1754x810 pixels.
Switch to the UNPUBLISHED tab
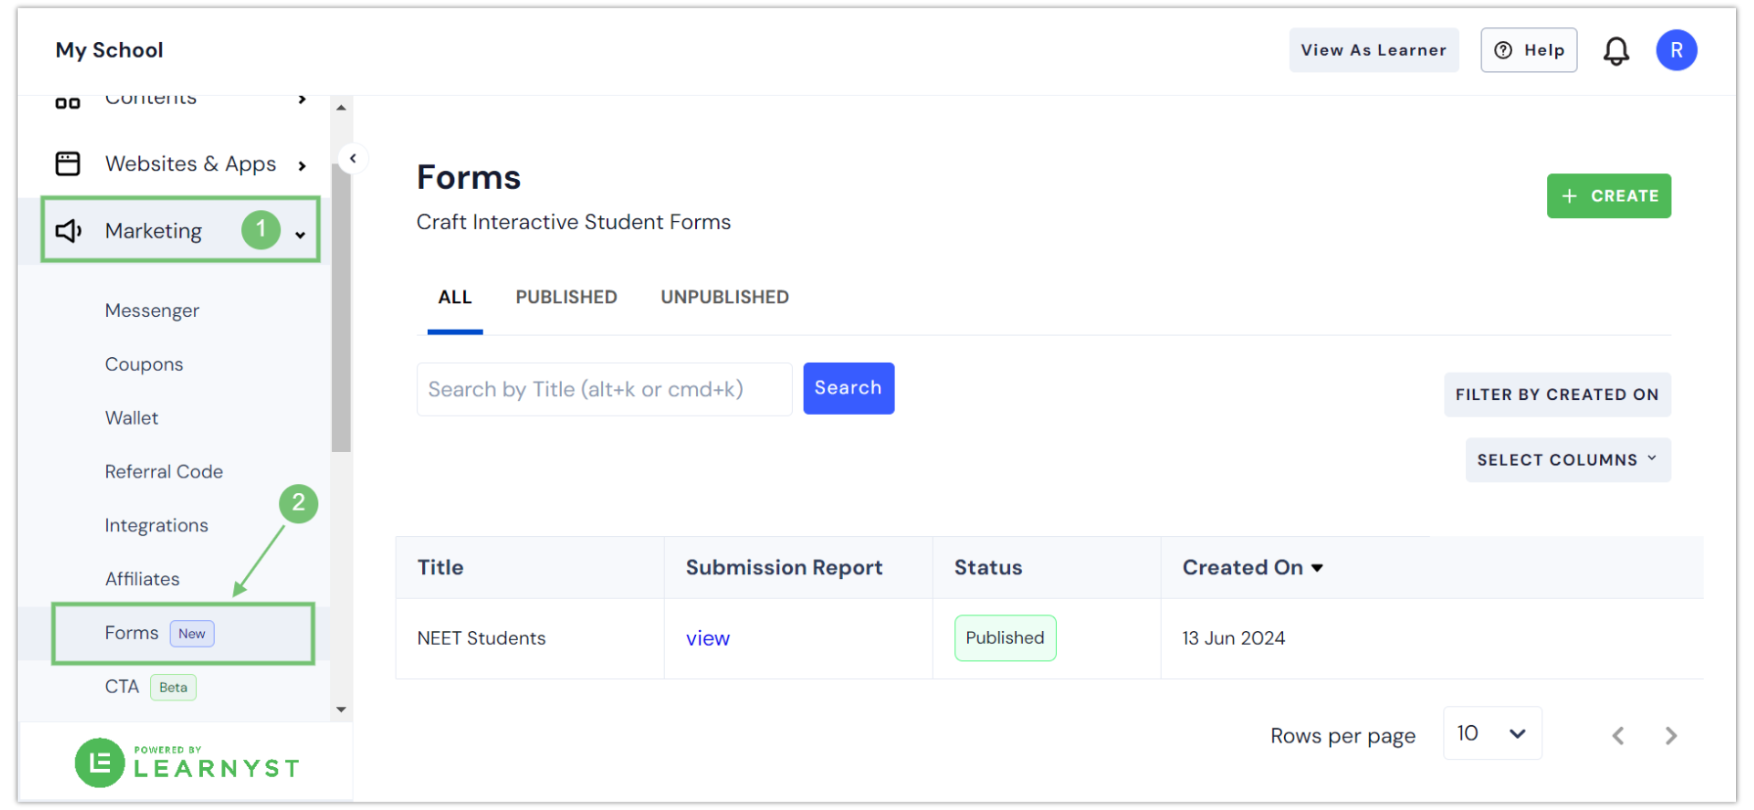point(724,297)
